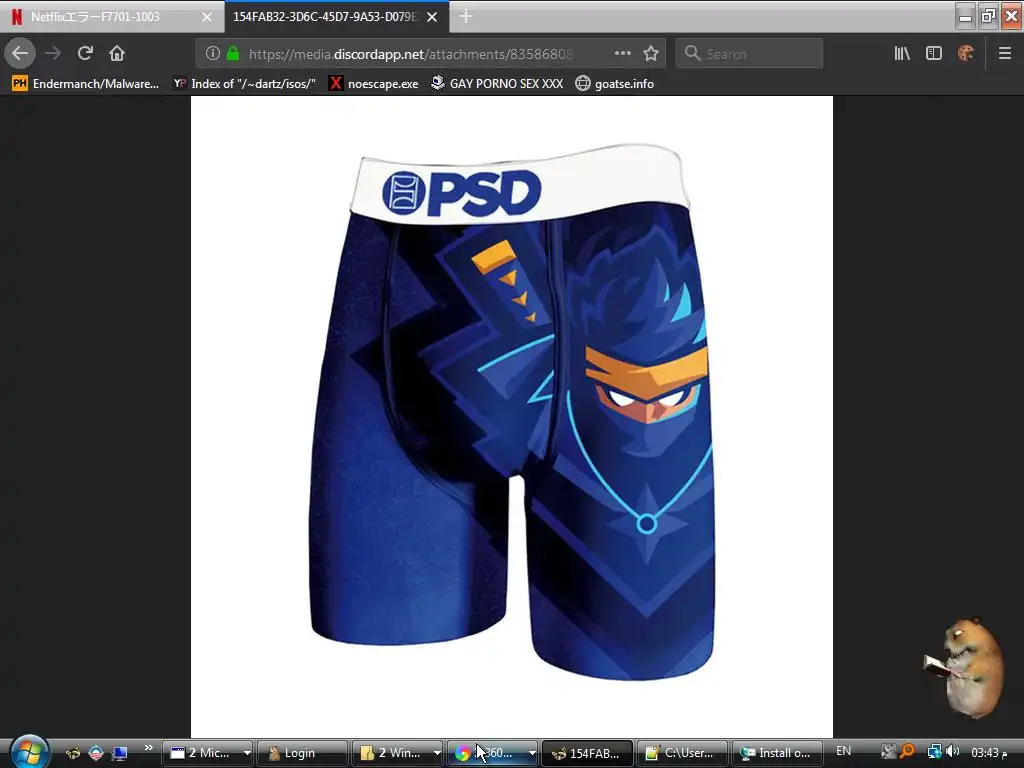
Task: Open the Library view icon
Action: 902,53
